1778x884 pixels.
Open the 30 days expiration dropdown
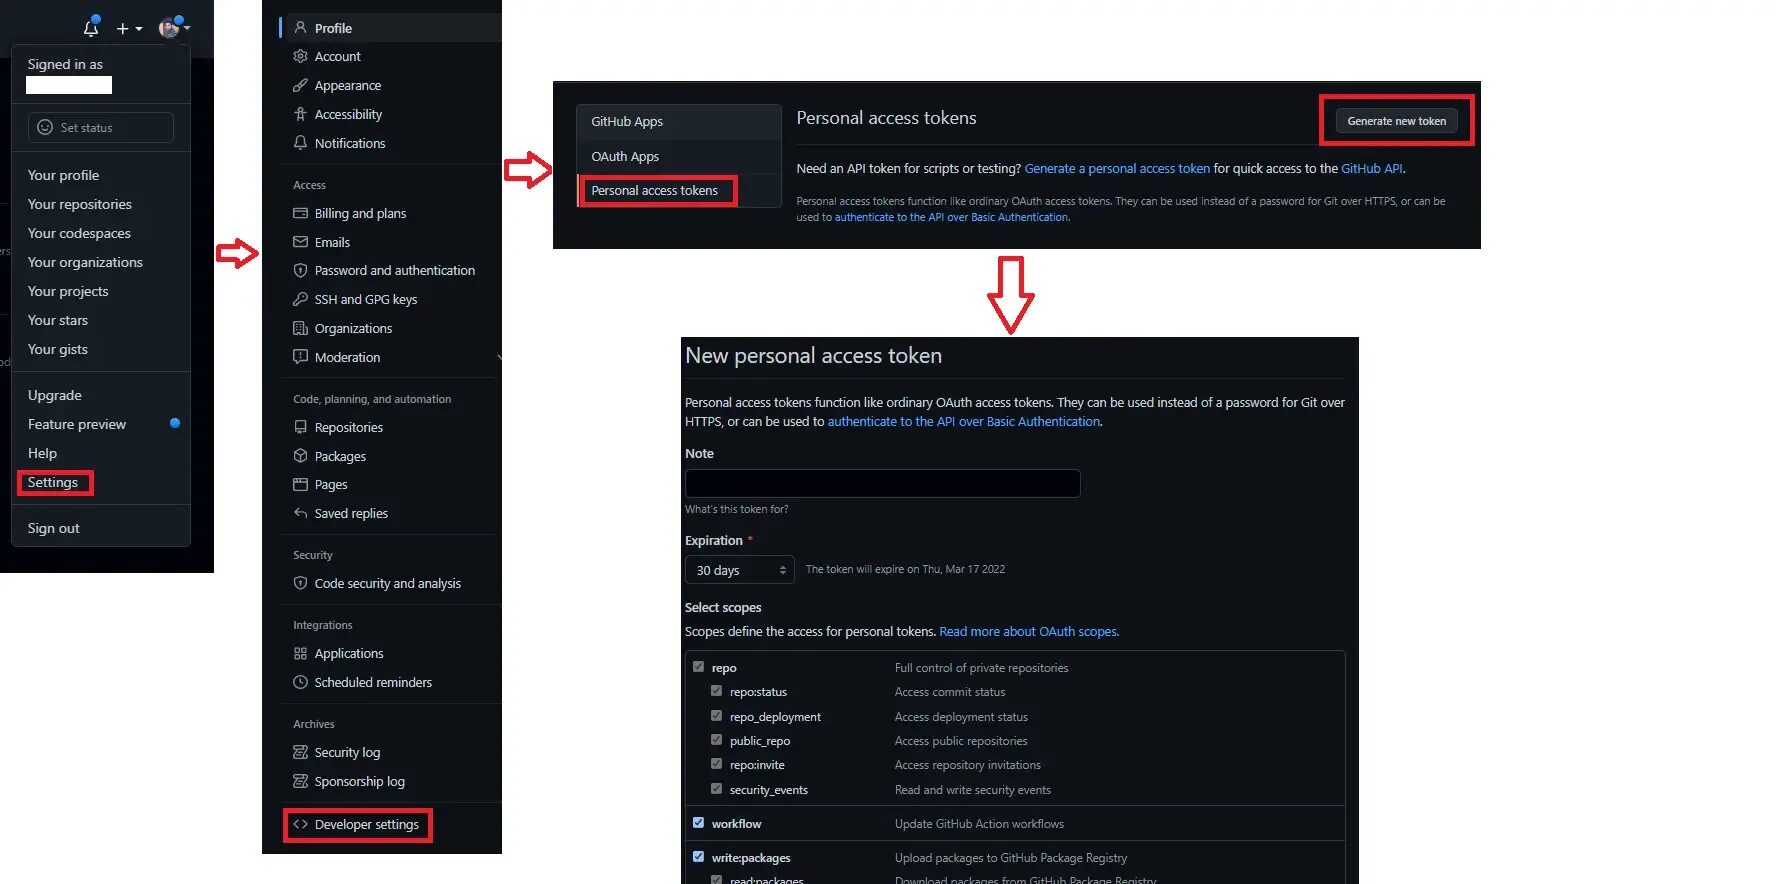tap(740, 570)
